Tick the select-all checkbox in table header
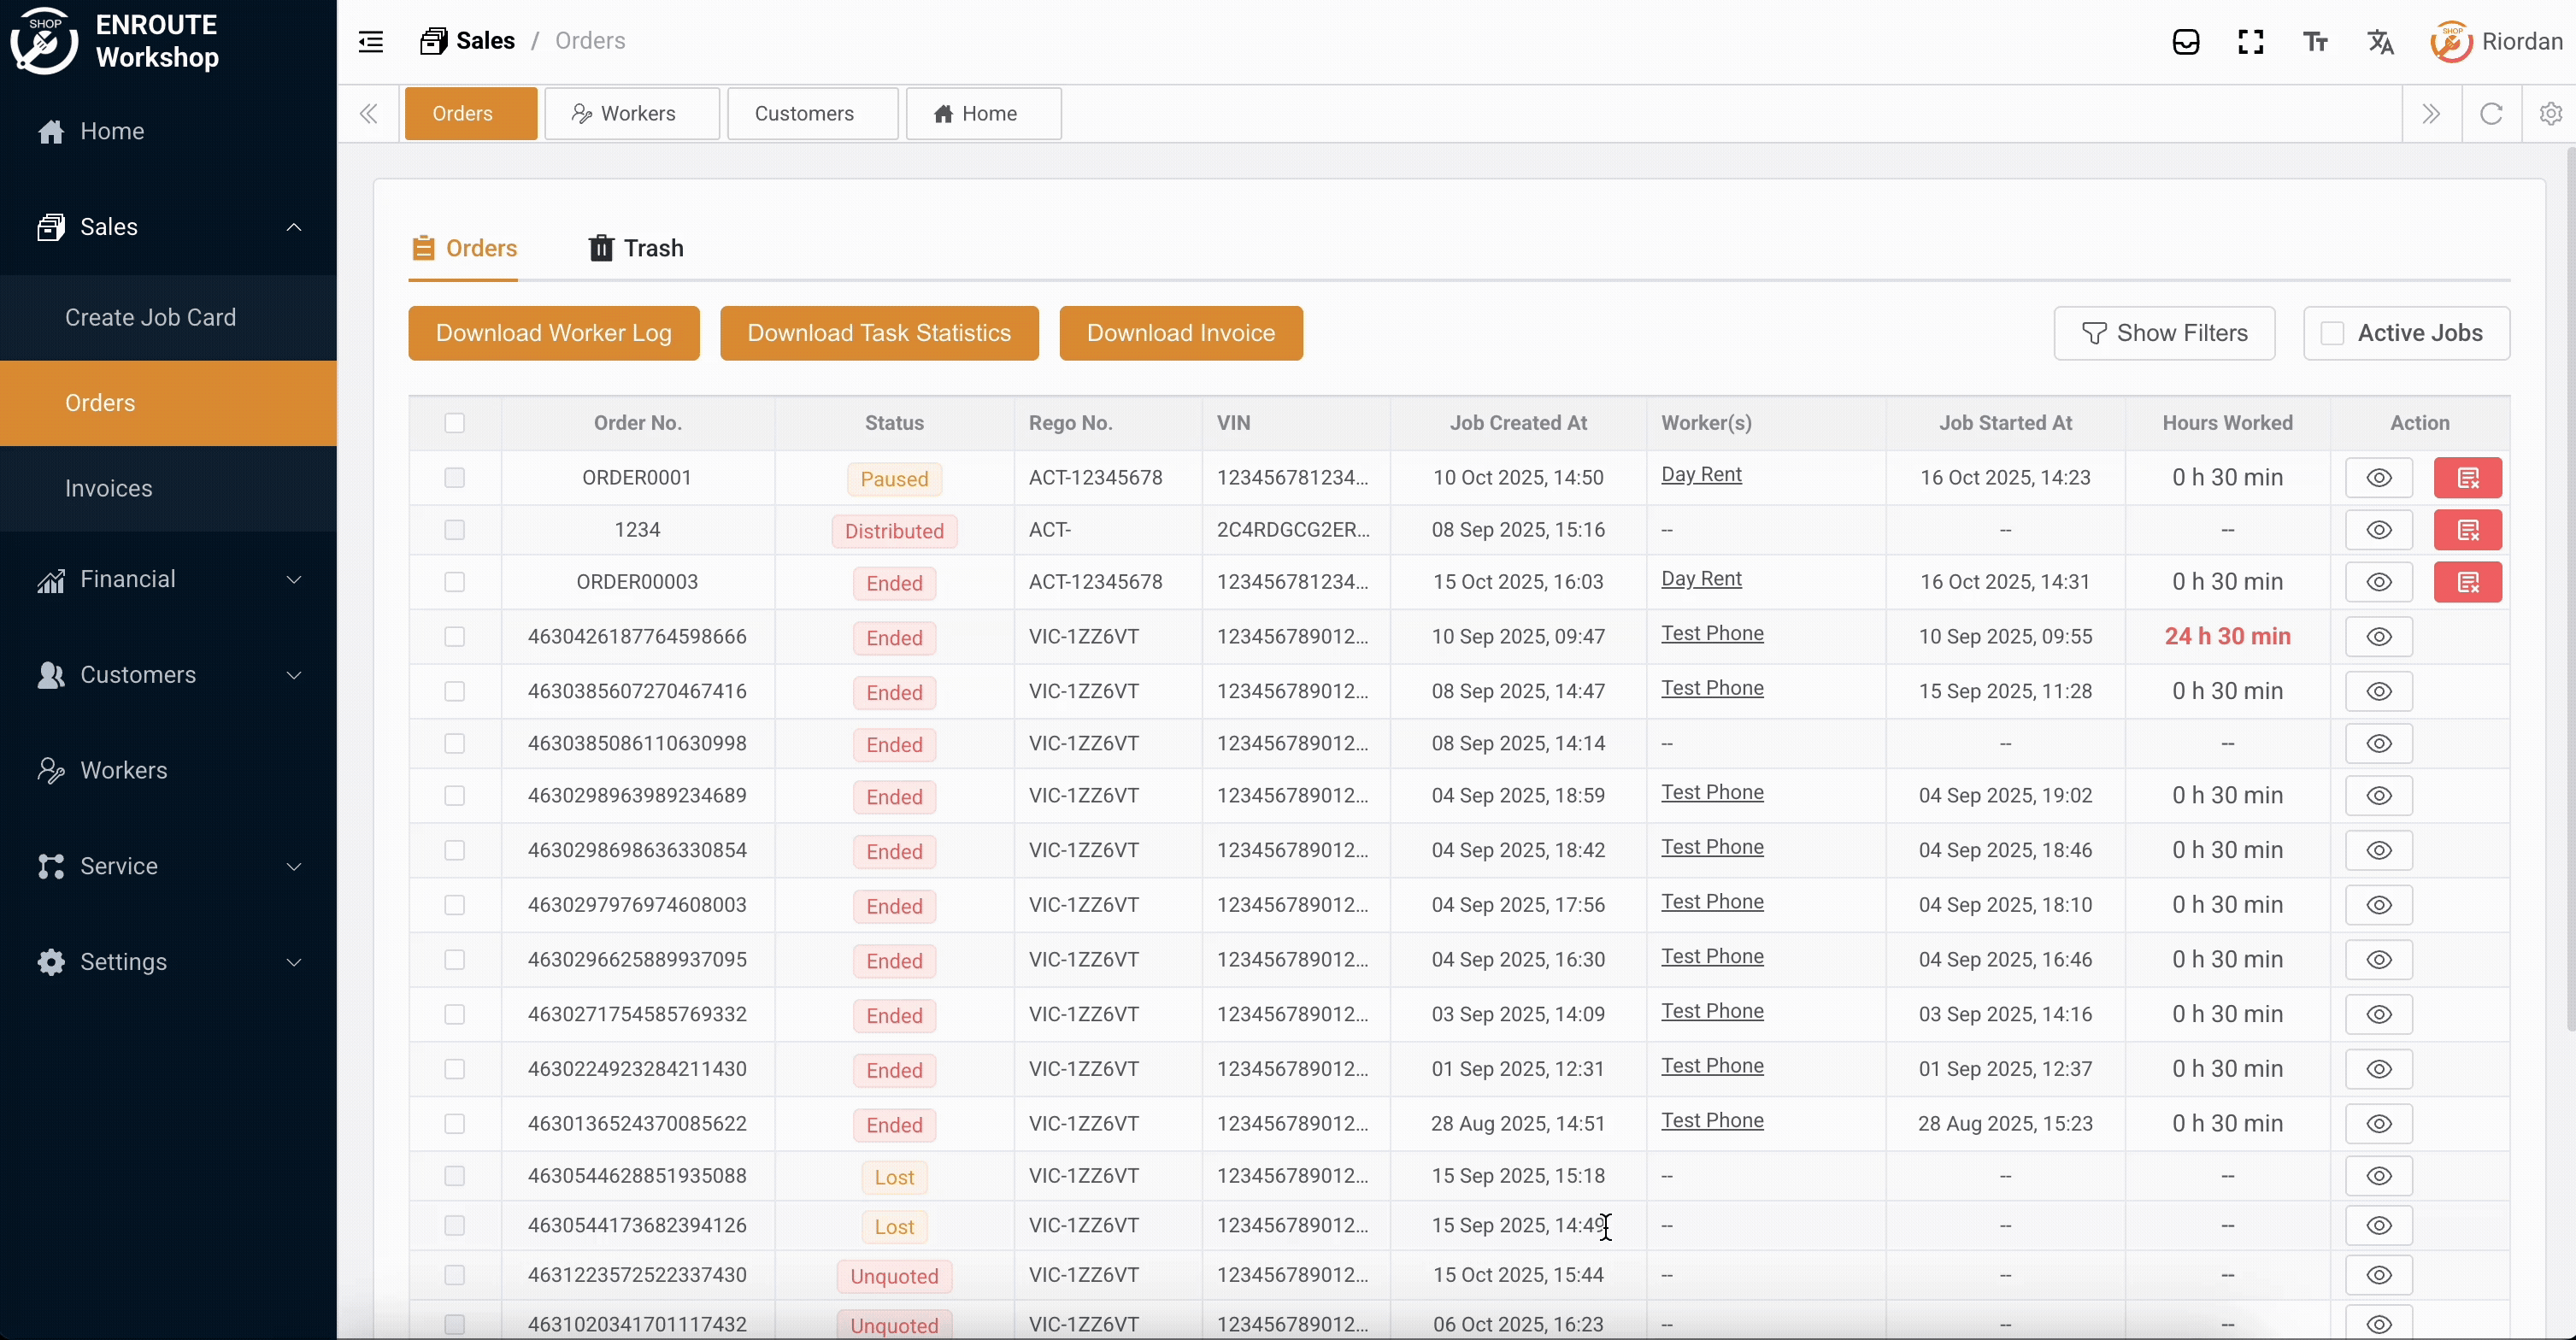This screenshot has width=2576, height=1340. (x=455, y=423)
